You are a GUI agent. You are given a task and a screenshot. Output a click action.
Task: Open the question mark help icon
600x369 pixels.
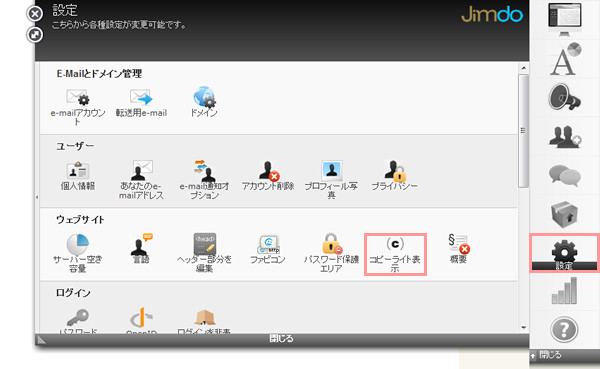pyautogui.click(x=564, y=329)
